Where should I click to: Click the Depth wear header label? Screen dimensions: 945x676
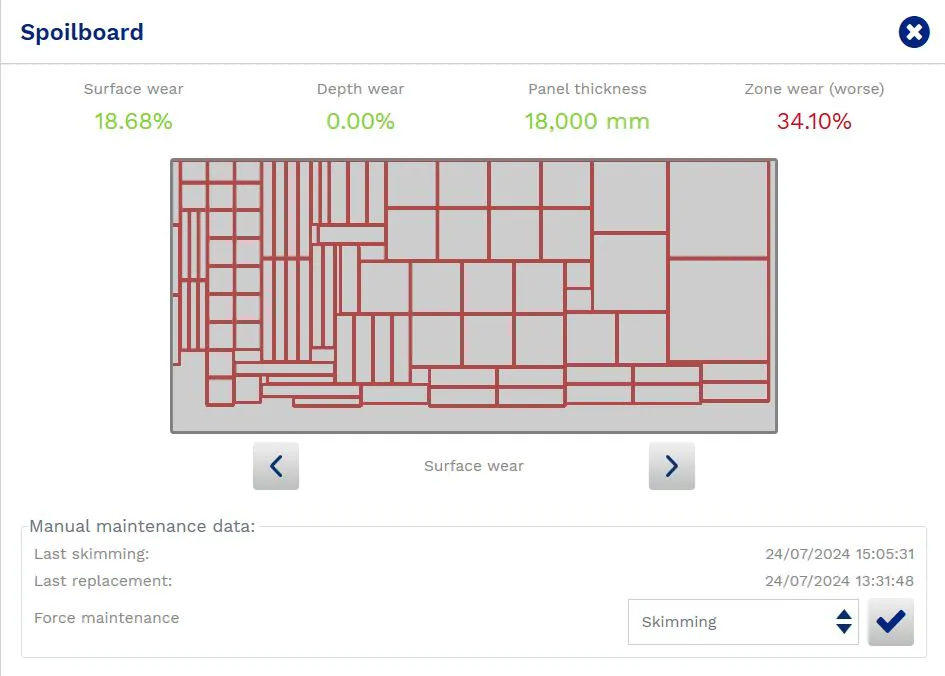360,89
